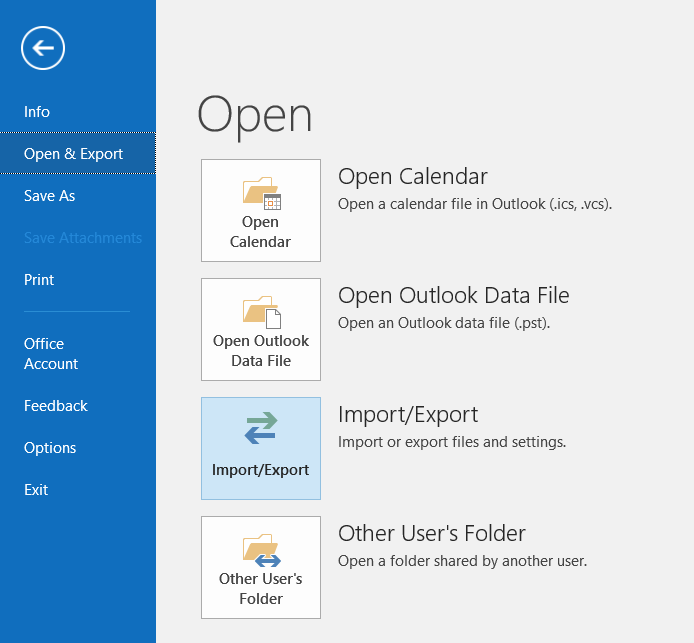Open the Info menu item
Viewport: 694px width, 643px height.
pyautogui.click(x=37, y=112)
